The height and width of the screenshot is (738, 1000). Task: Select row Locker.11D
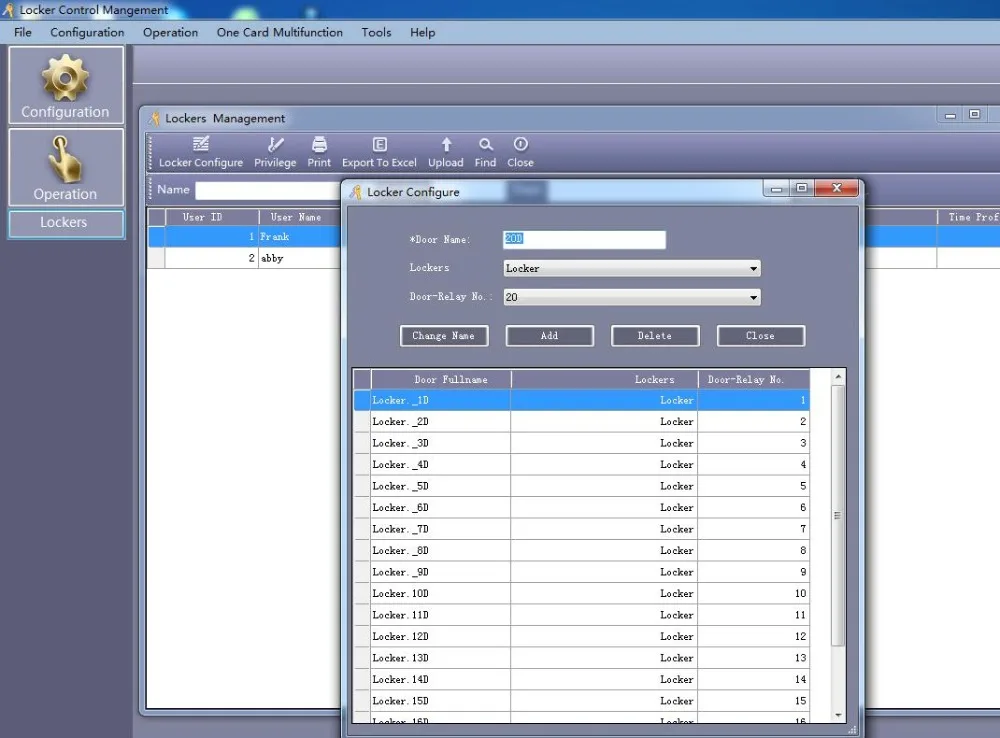coord(582,615)
